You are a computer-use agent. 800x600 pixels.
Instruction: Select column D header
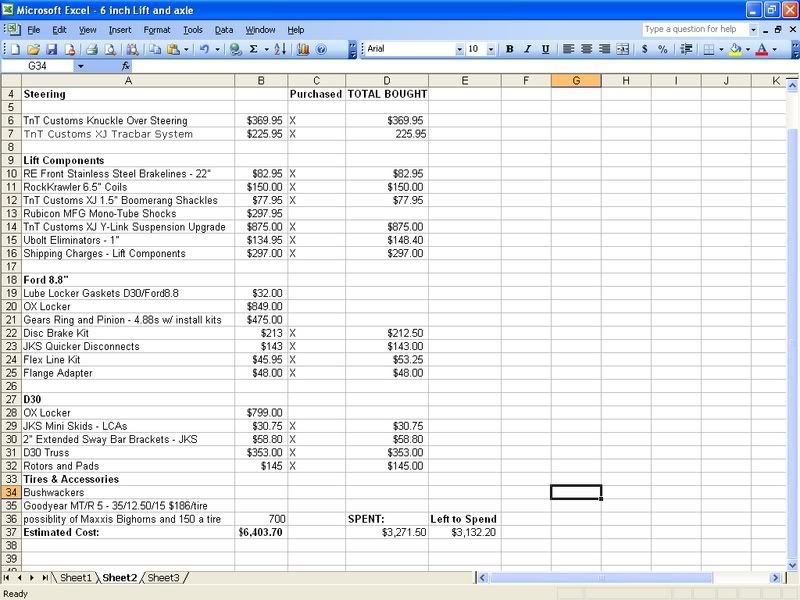click(387, 81)
